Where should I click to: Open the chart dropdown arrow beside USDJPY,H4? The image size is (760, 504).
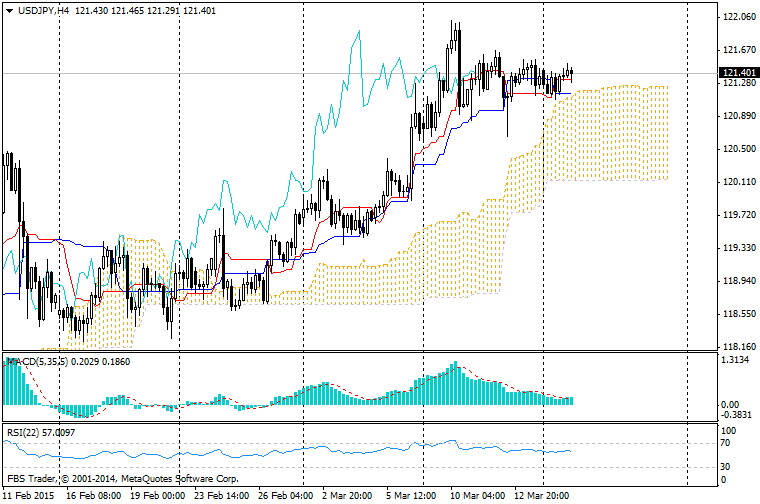[9, 11]
